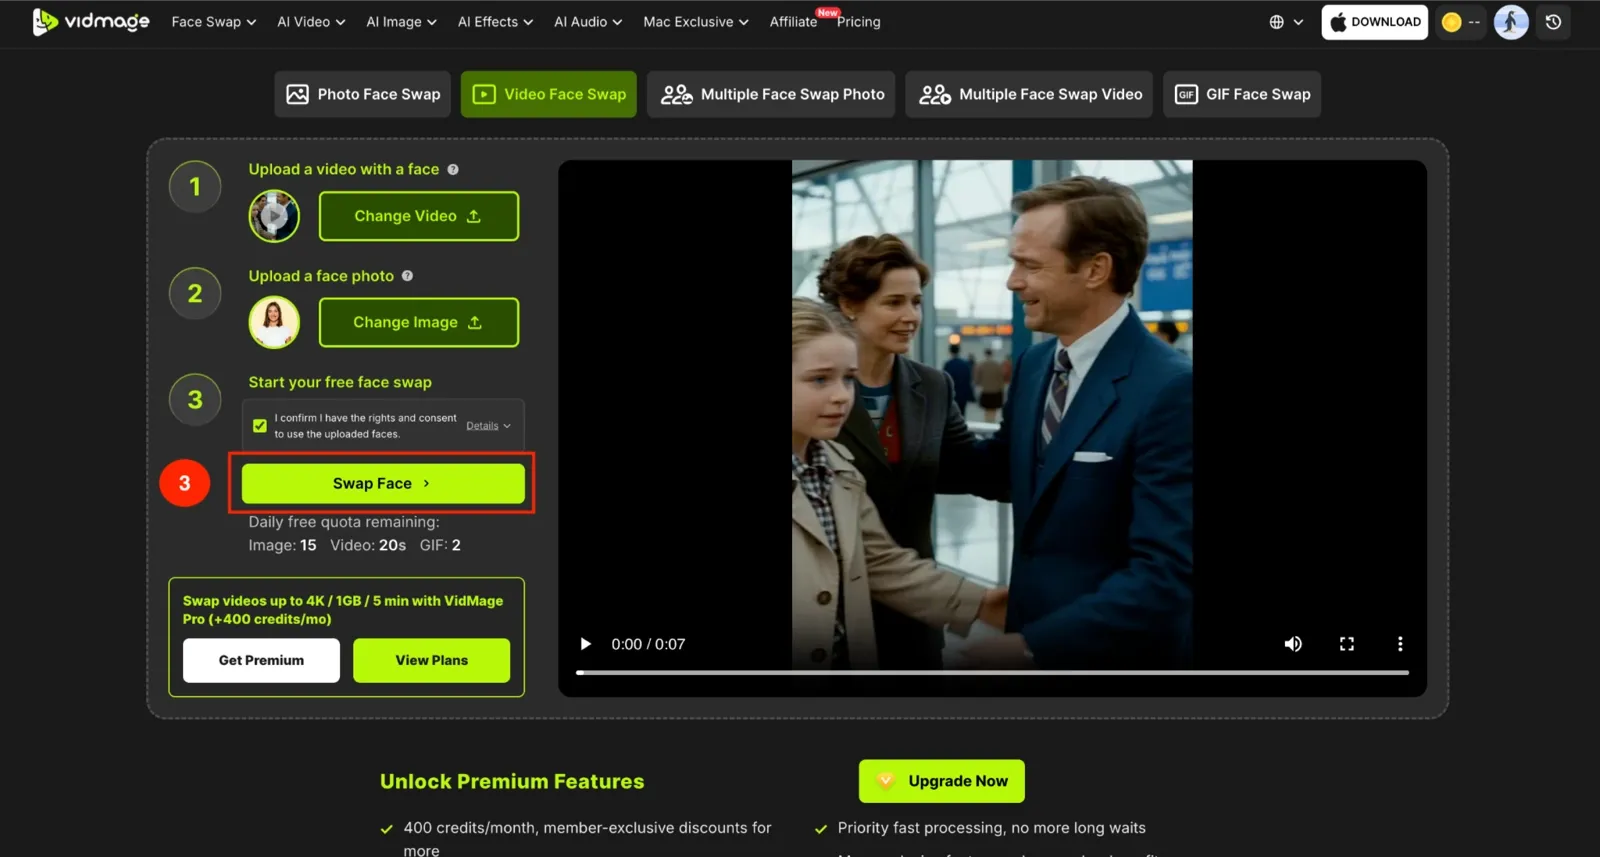Open the user profile avatar
This screenshot has width=1600, height=857.
coord(1511,21)
